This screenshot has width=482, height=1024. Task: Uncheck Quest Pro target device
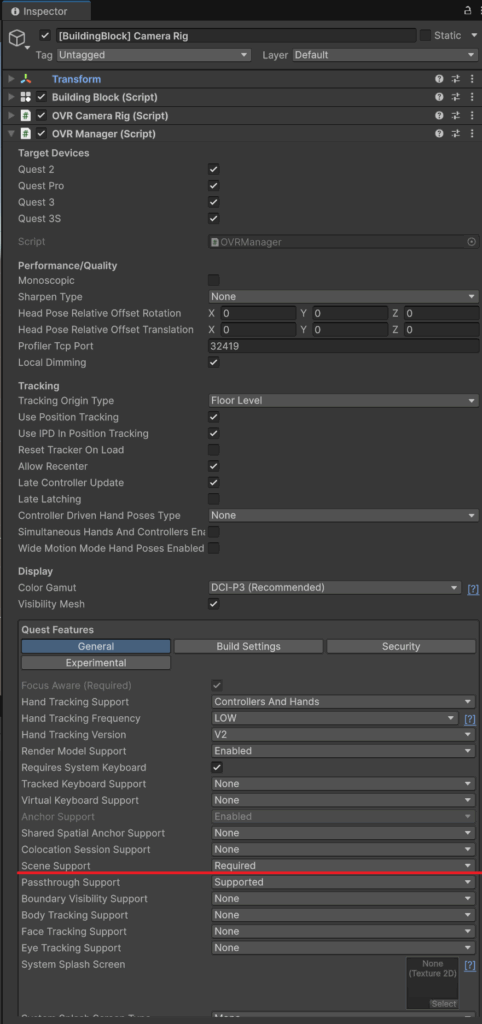214,185
